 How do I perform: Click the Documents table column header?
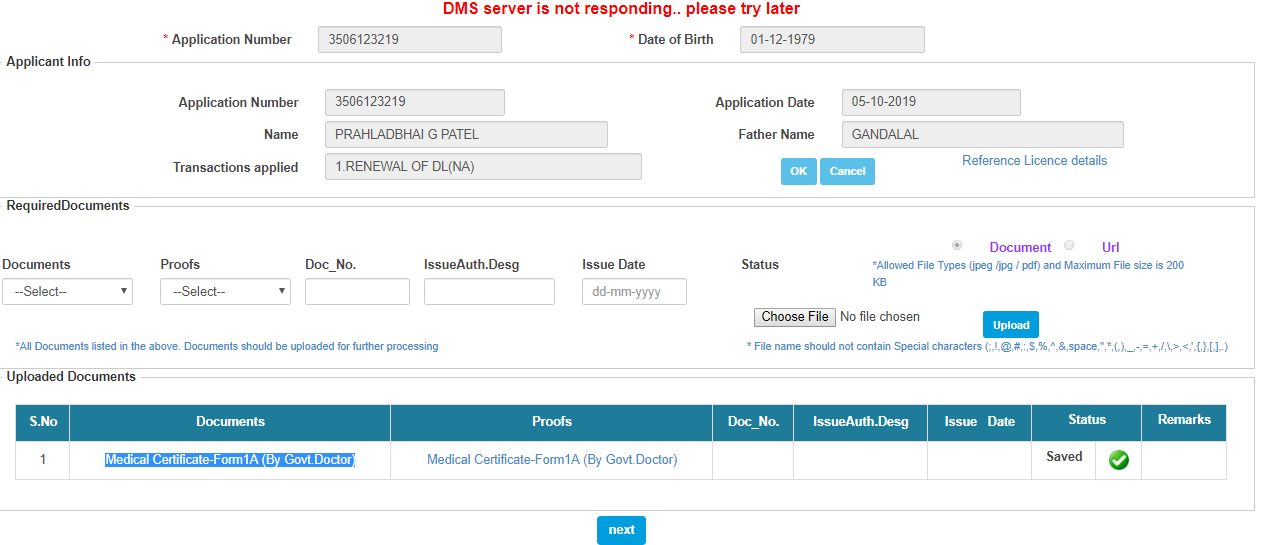tap(230, 422)
